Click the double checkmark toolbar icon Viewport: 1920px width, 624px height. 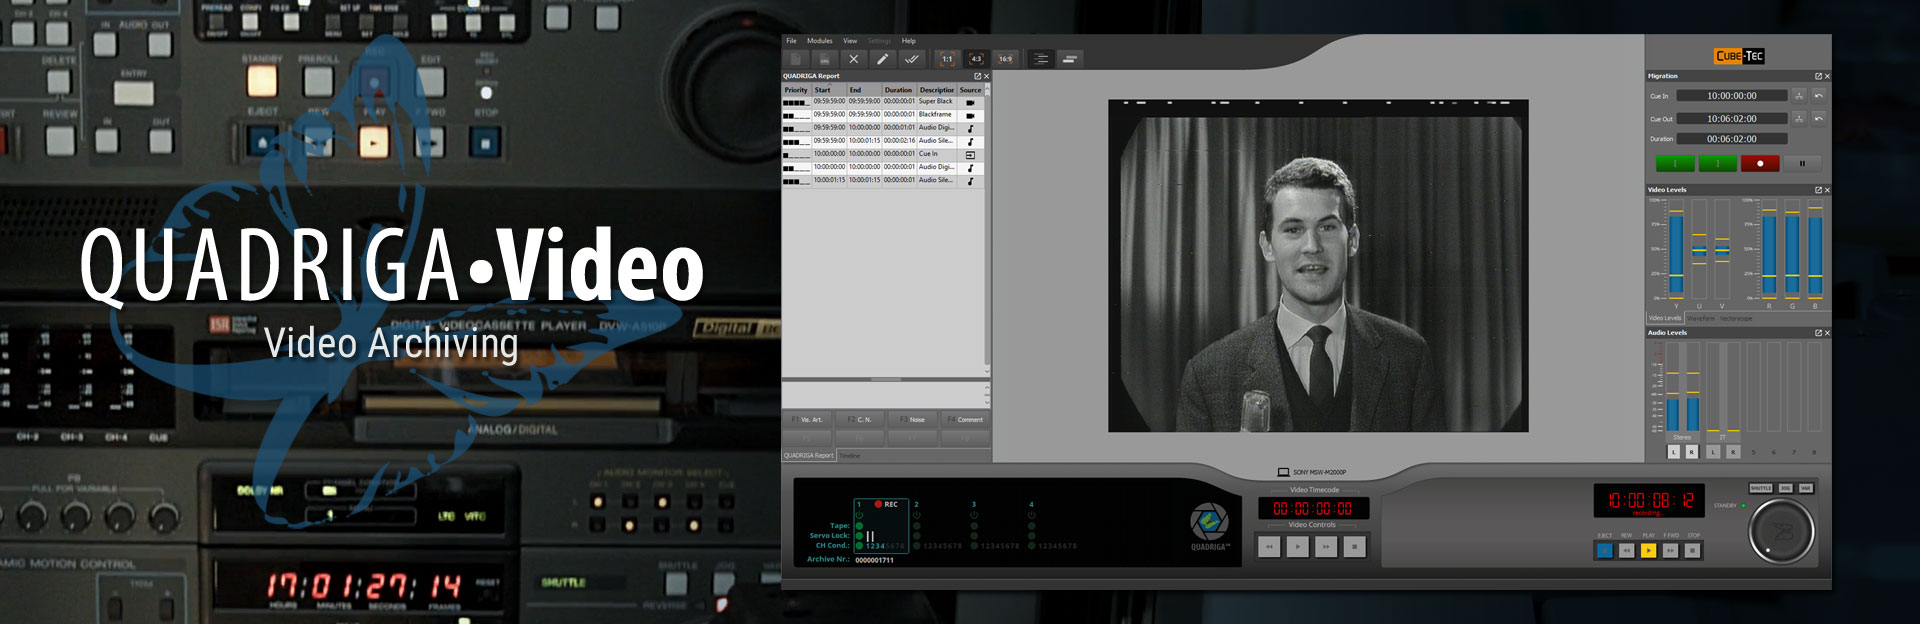point(911,59)
